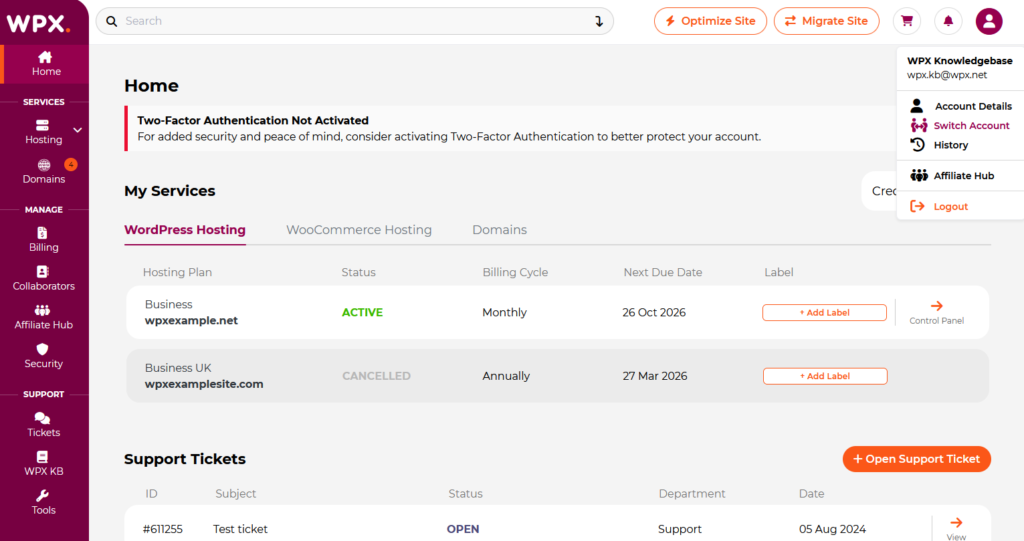Click the WPX logo
The width and height of the screenshot is (1024, 541).
click(37, 23)
